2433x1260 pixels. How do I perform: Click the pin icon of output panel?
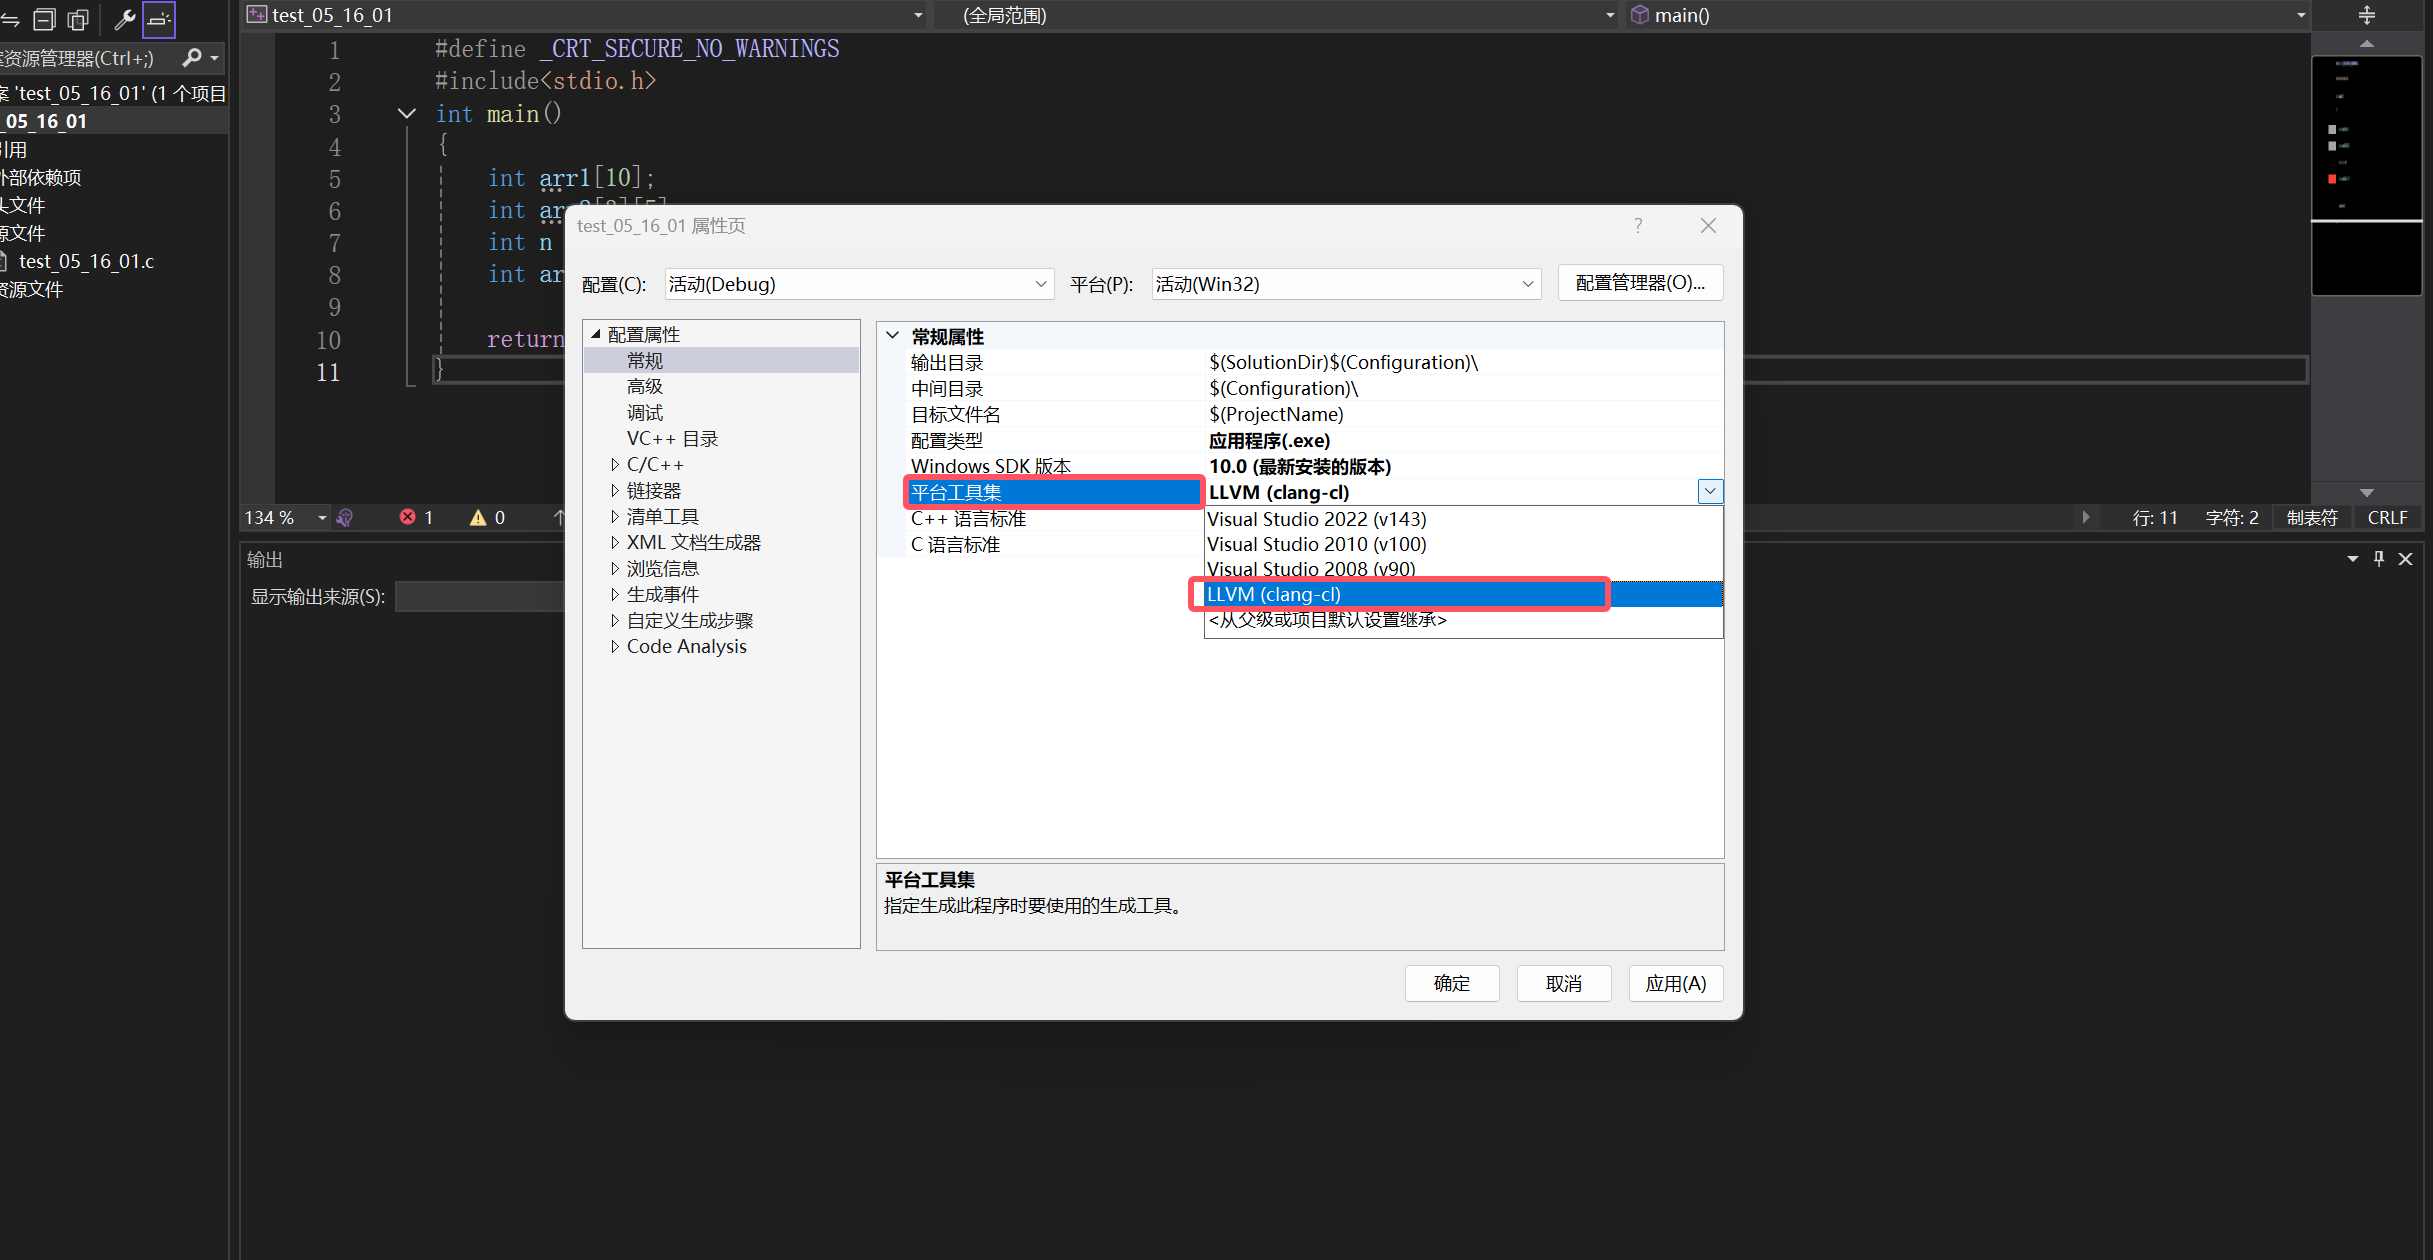2379,558
